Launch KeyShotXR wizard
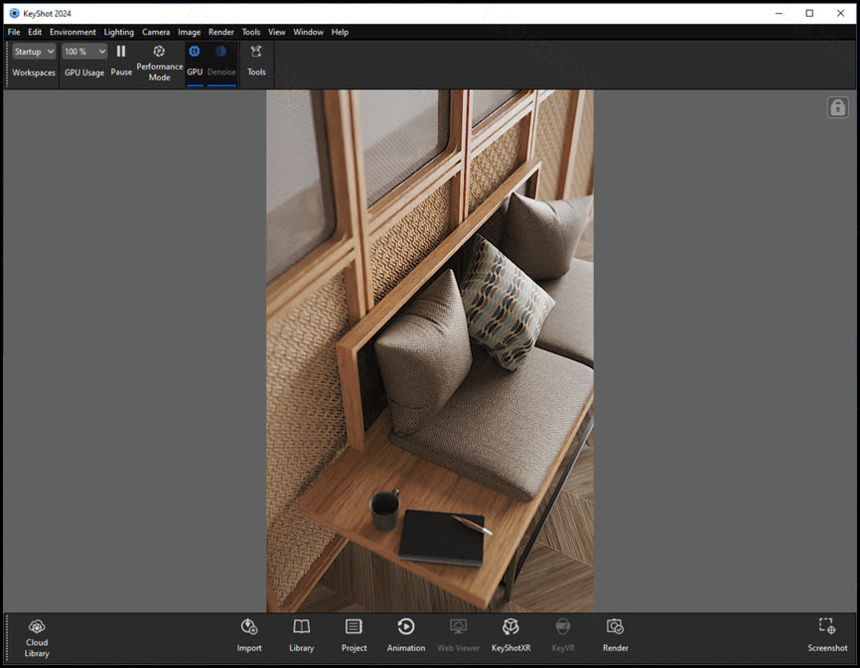Screen dimensions: 860x668 click(511, 636)
